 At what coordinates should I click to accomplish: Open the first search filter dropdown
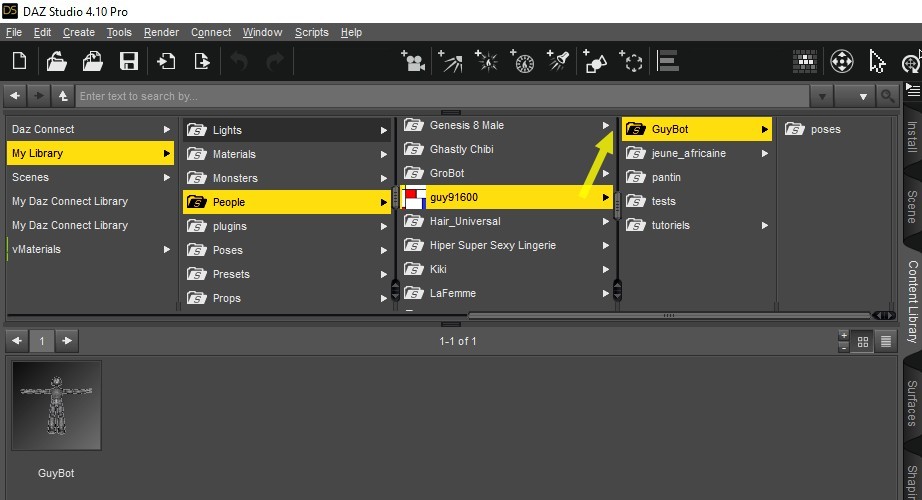[x=822, y=96]
